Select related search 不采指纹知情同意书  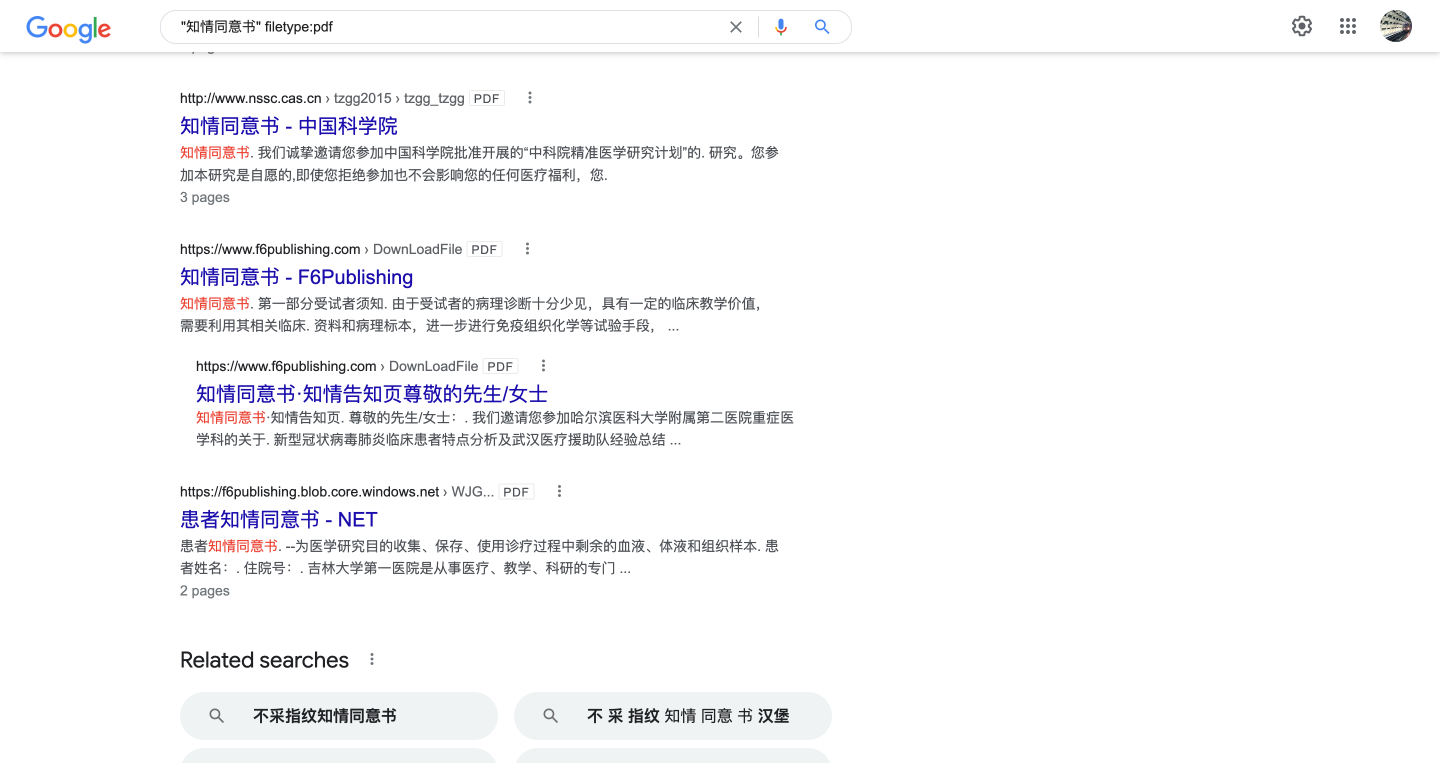[x=339, y=716]
